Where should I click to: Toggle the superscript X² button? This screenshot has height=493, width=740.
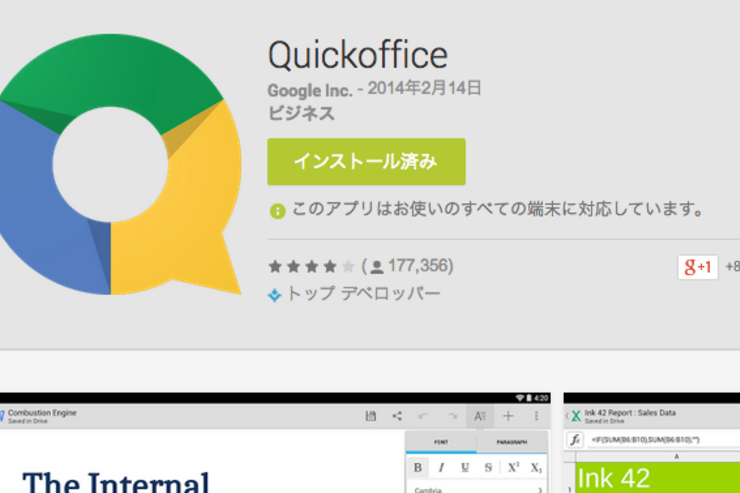[x=513, y=468]
